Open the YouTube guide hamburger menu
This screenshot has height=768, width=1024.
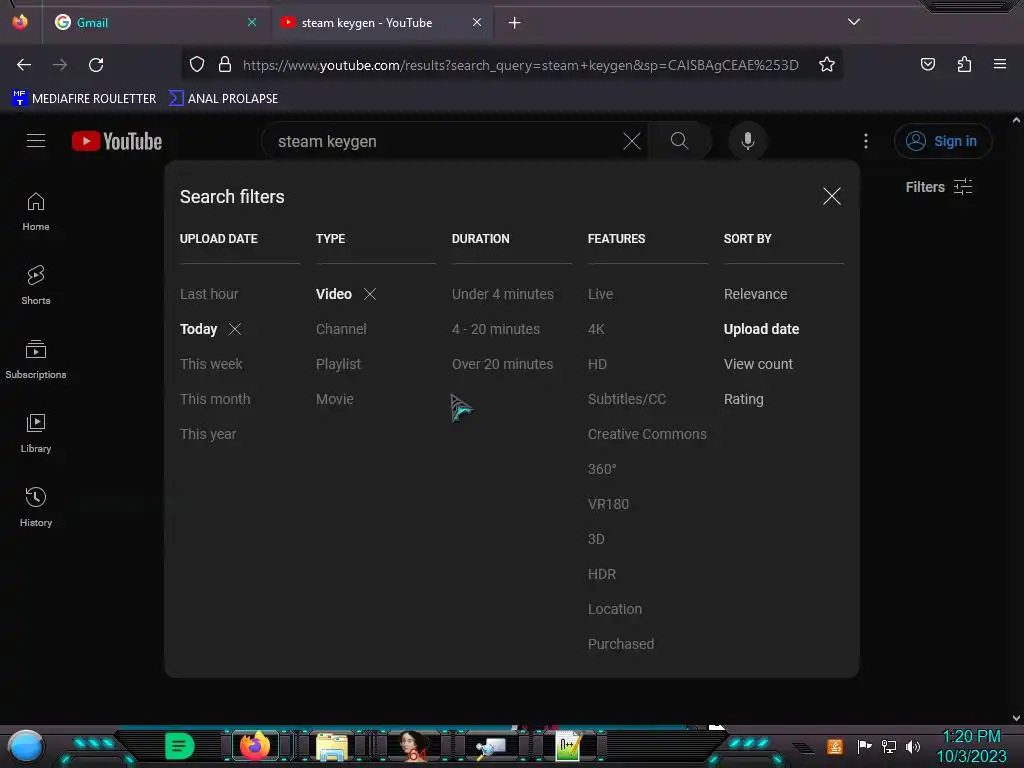36,140
